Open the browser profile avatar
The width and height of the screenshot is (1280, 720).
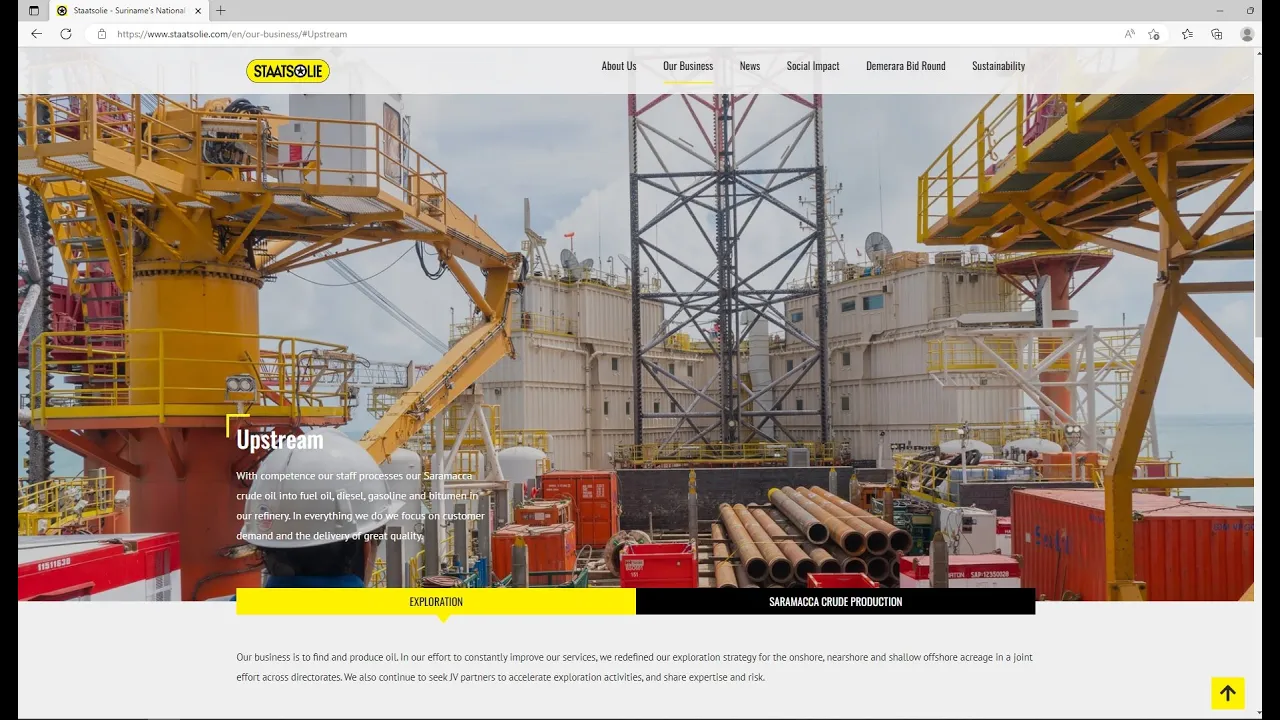1247,34
